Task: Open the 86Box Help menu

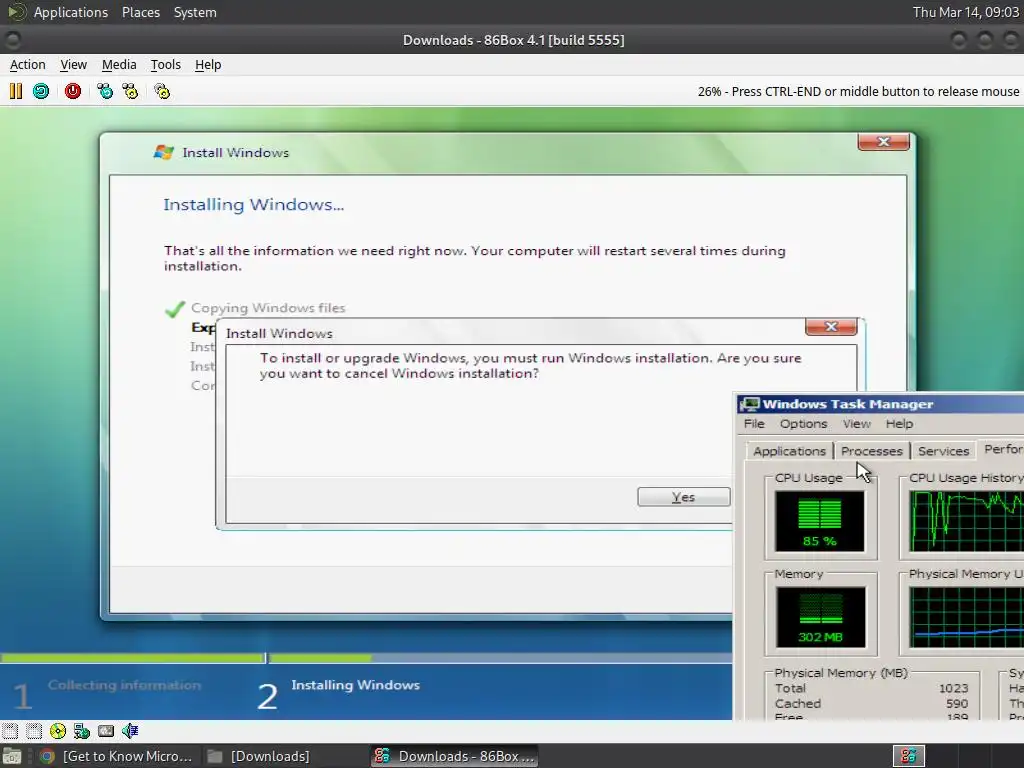Action: (208, 65)
